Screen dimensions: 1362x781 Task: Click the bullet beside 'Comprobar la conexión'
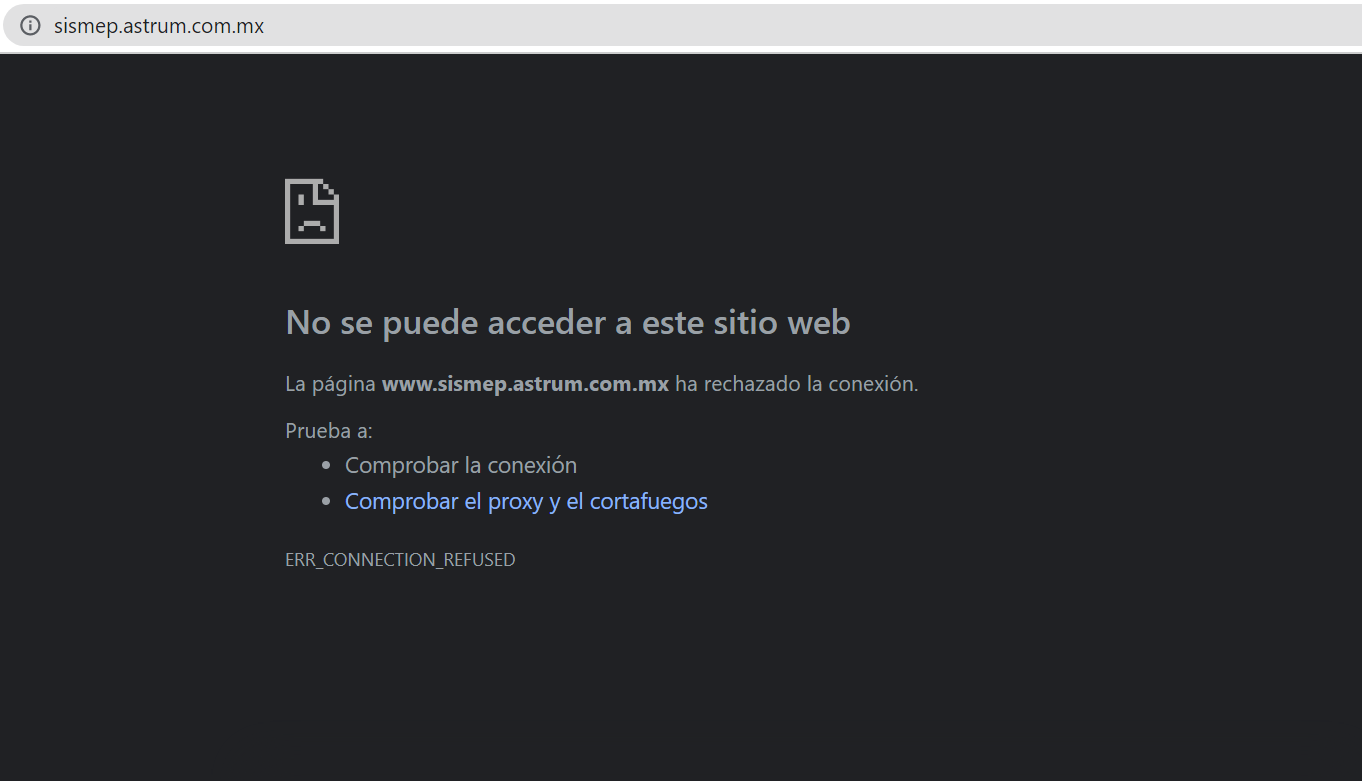pyautogui.click(x=325, y=464)
